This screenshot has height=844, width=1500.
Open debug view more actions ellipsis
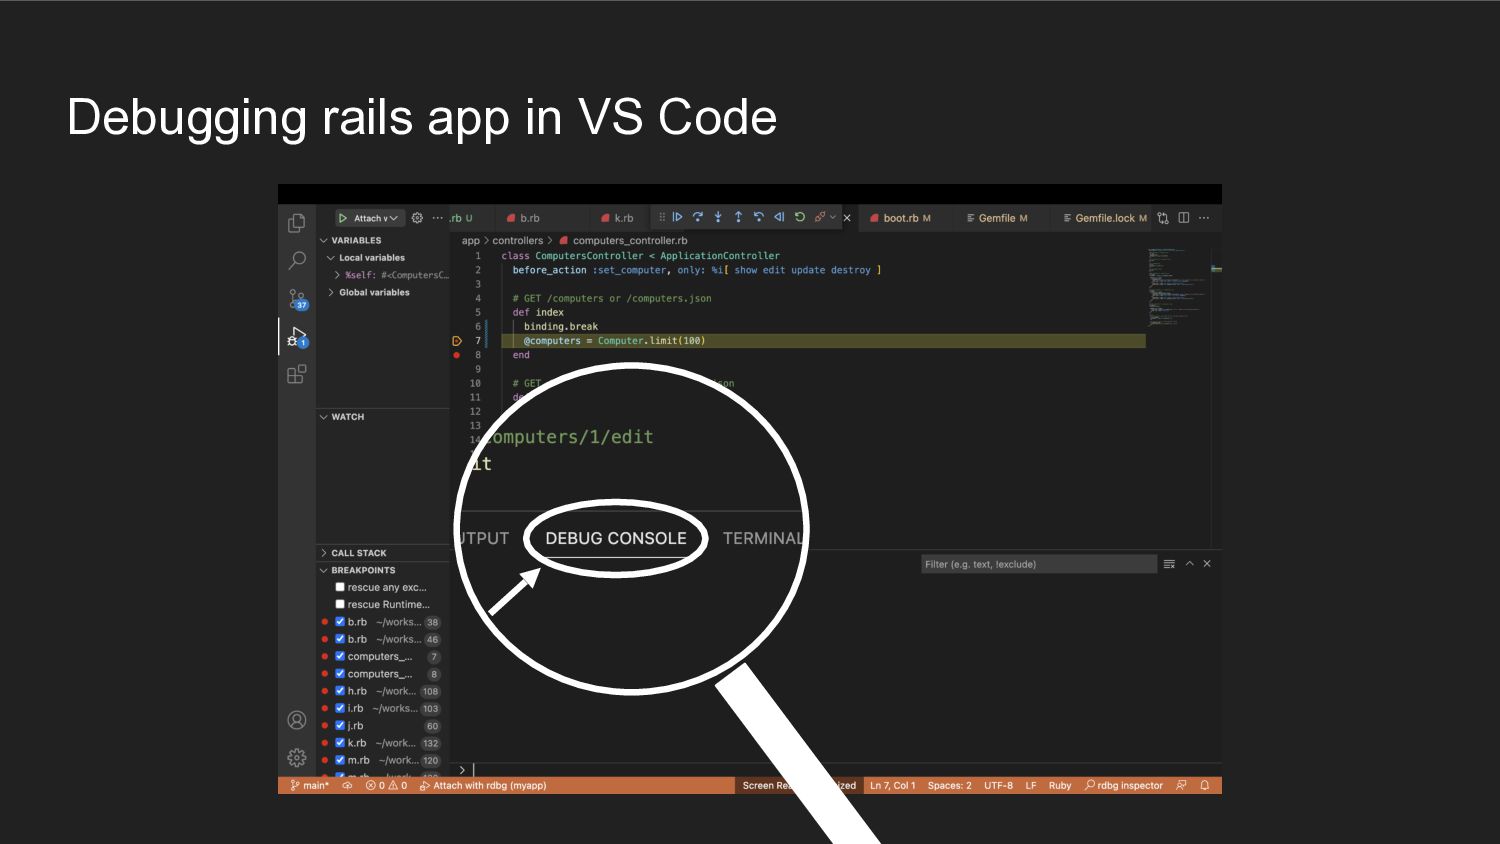point(437,218)
